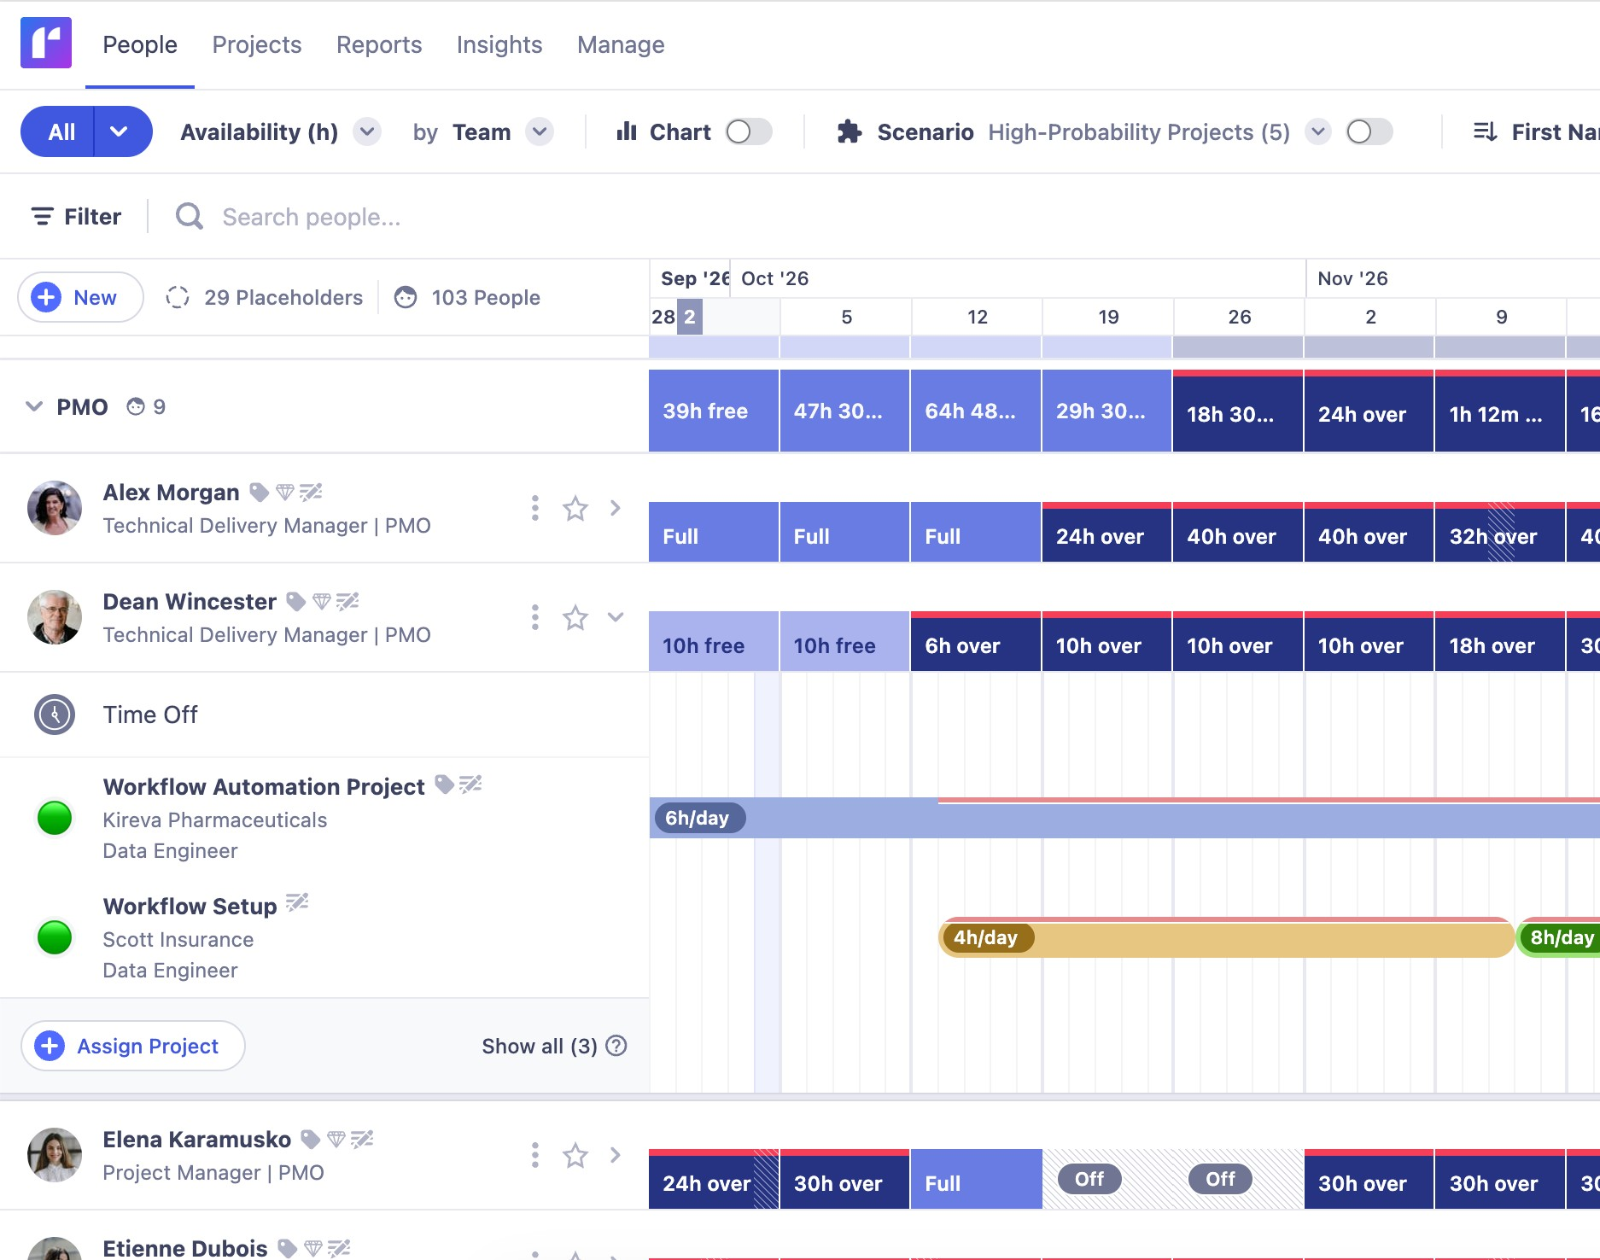Image resolution: width=1600 pixels, height=1260 pixels.
Task: Open the All filter dropdown arrow
Action: (x=119, y=132)
